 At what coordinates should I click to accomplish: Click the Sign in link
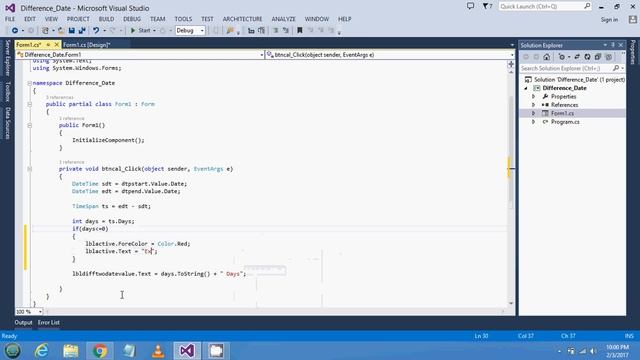pyautogui.click(x=609, y=20)
